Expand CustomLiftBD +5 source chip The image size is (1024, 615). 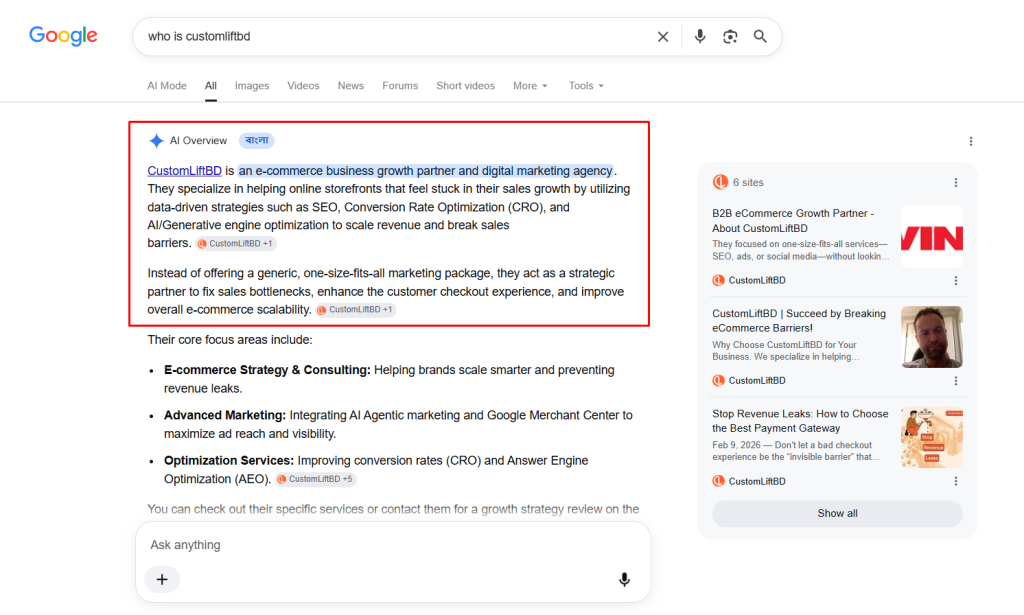tap(315, 479)
